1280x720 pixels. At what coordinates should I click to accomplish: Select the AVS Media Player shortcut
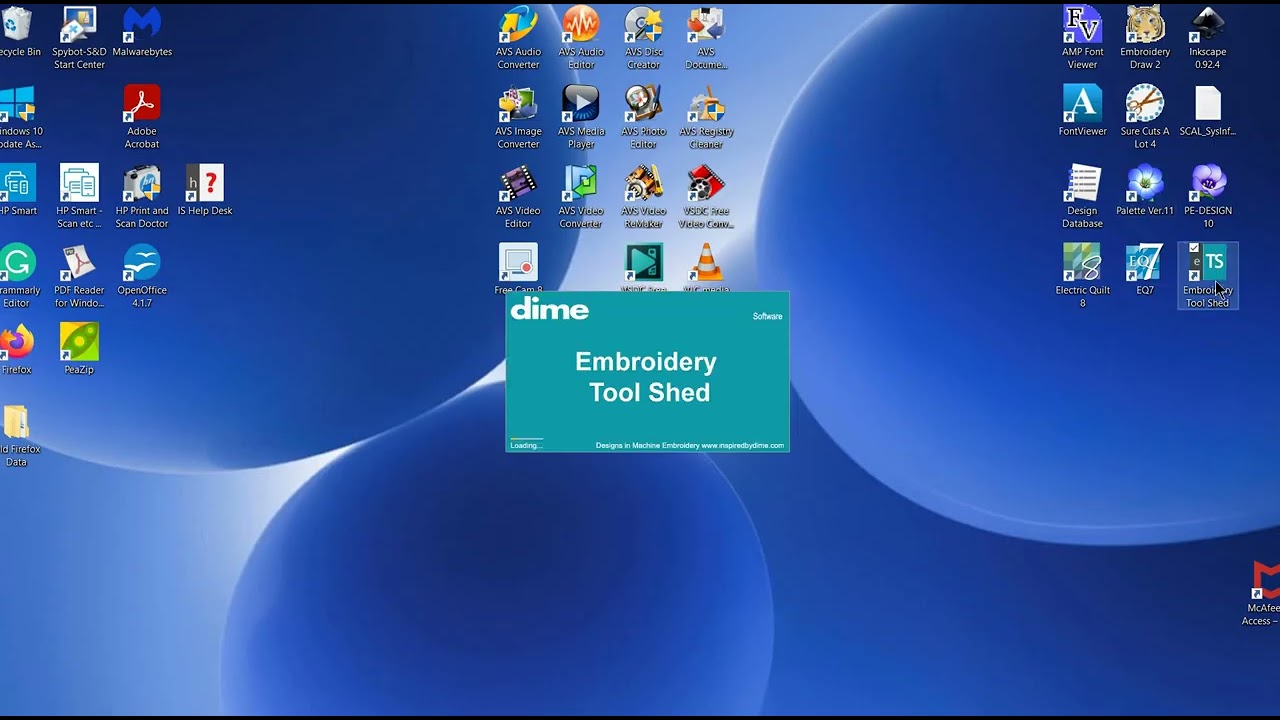coord(581,117)
